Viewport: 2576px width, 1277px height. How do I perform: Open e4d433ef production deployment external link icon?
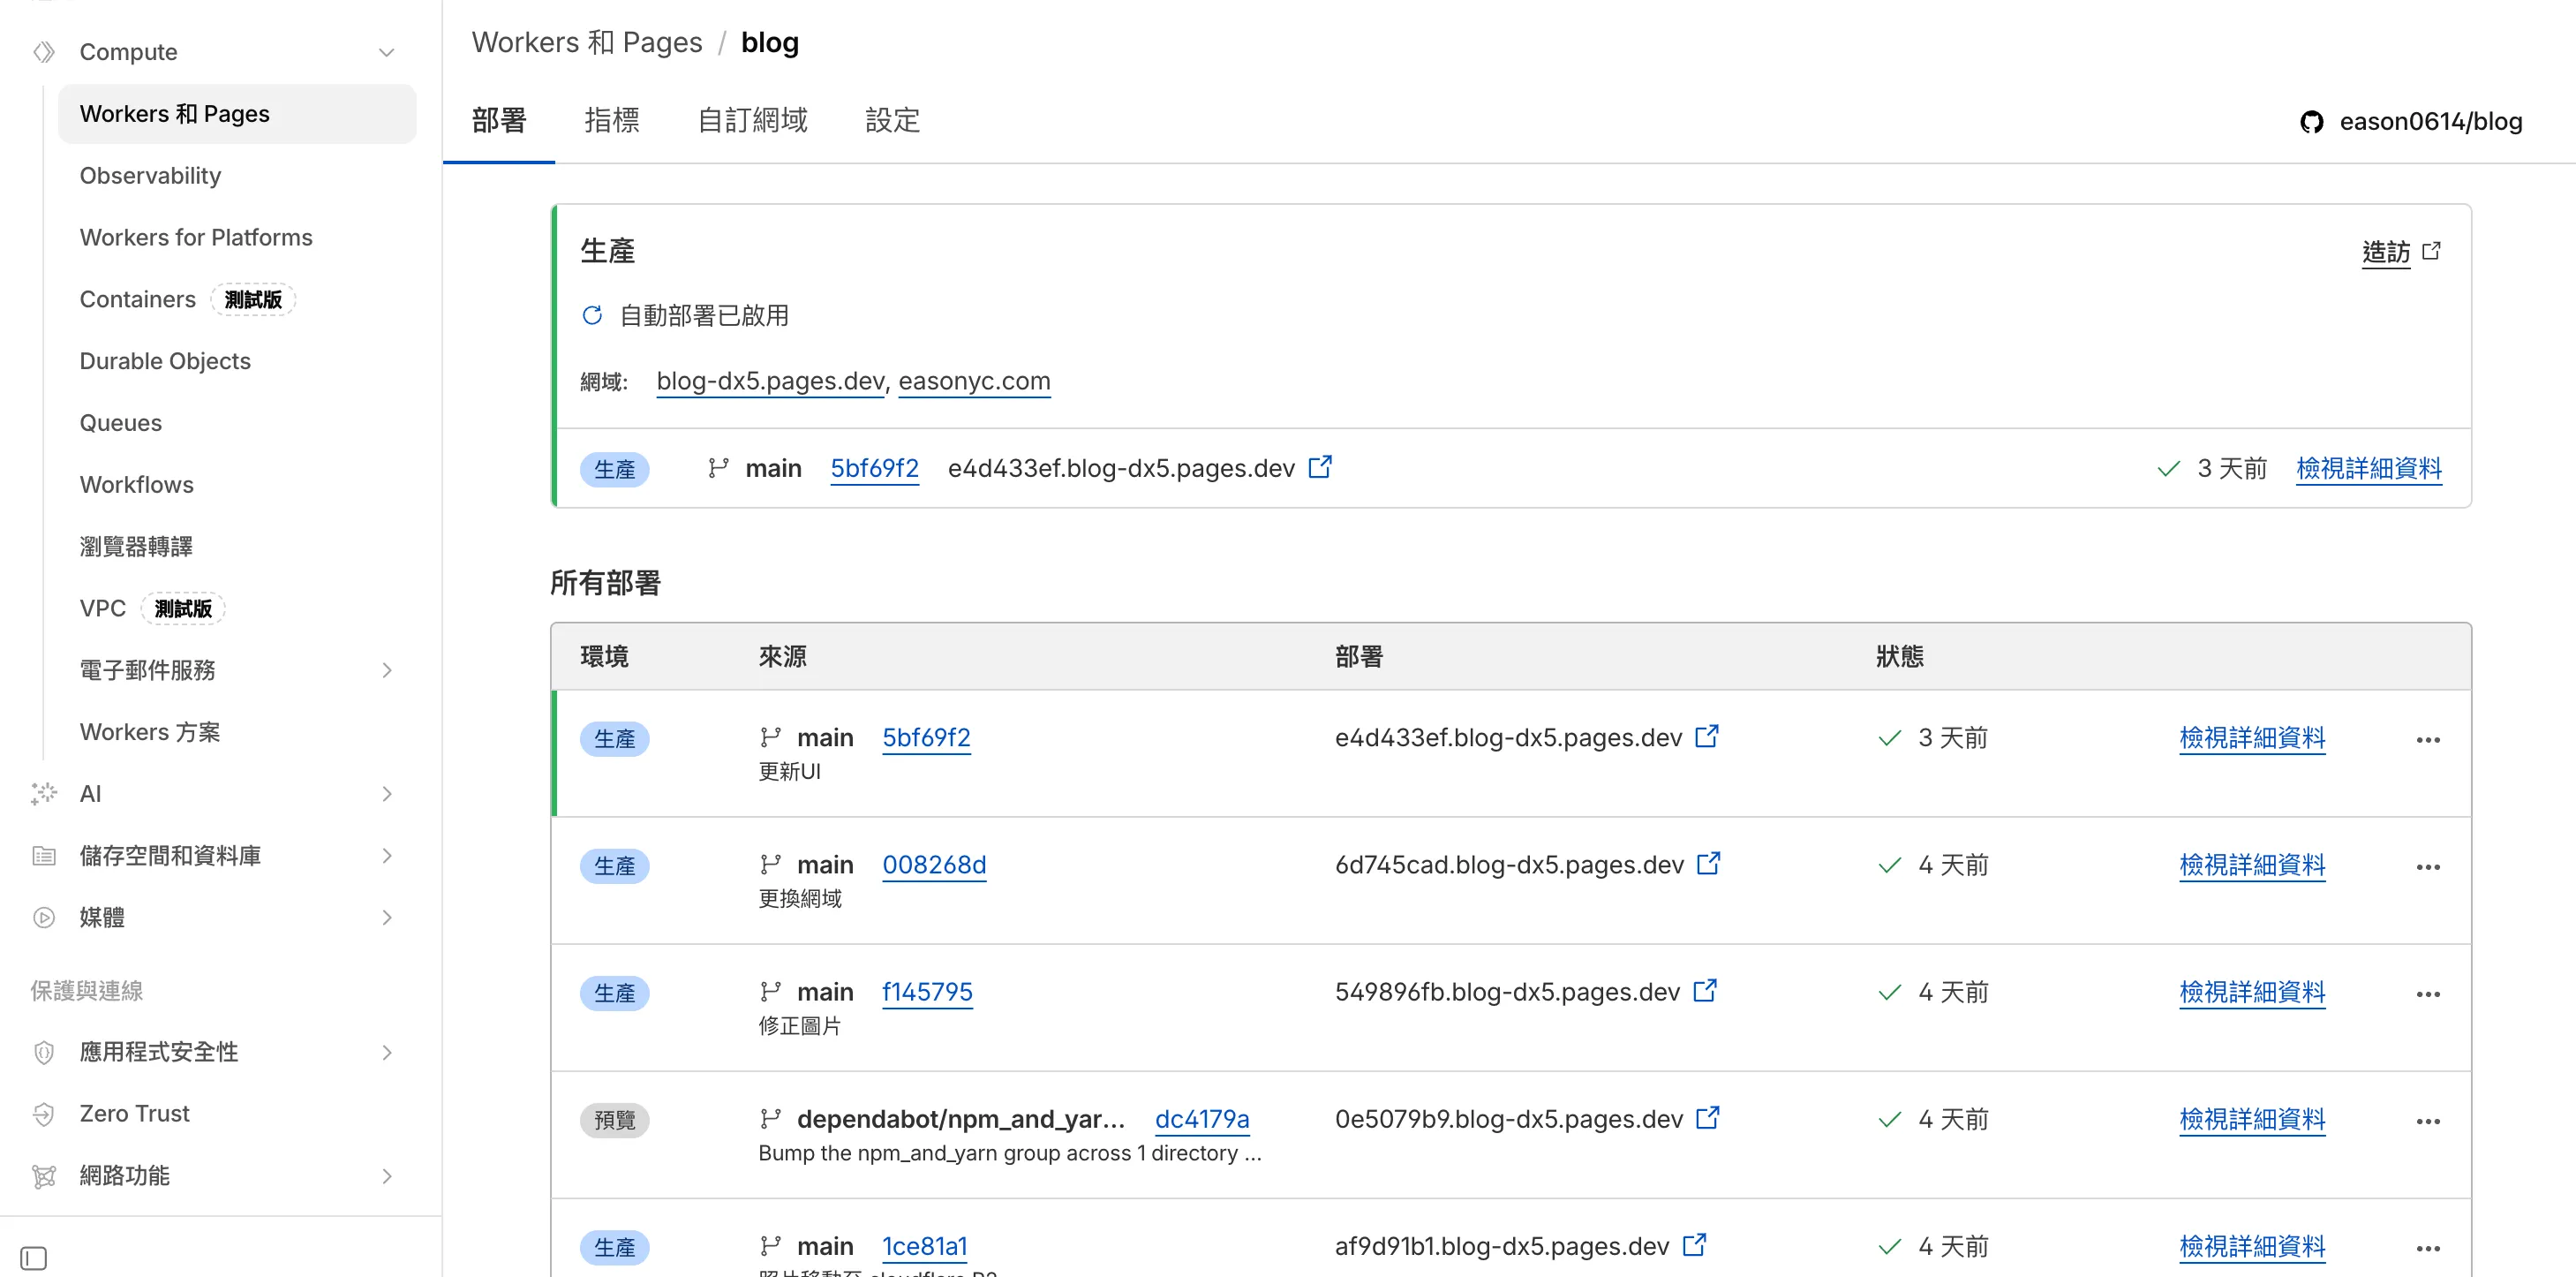[x=1320, y=467]
